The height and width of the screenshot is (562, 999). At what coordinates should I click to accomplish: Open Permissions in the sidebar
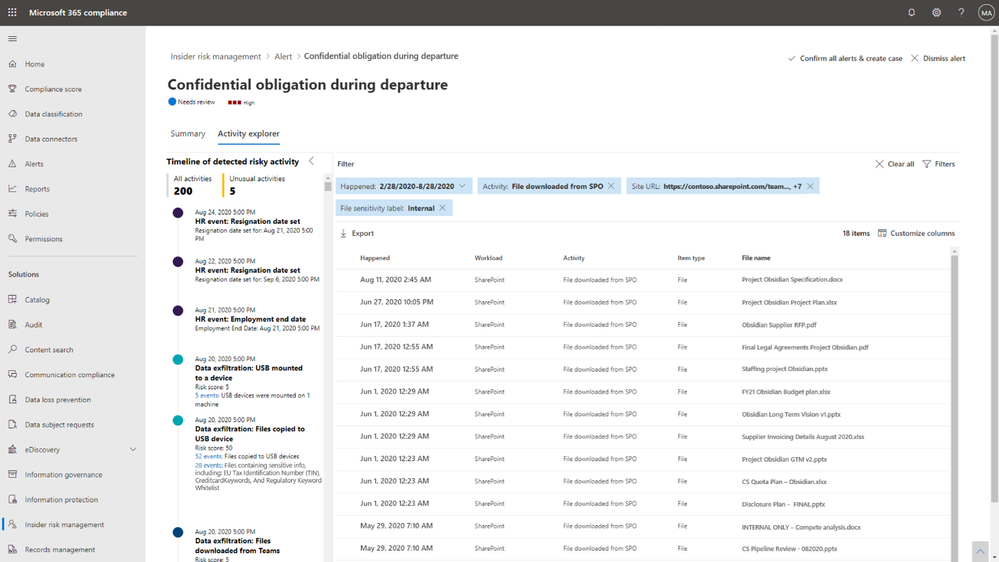click(43, 239)
